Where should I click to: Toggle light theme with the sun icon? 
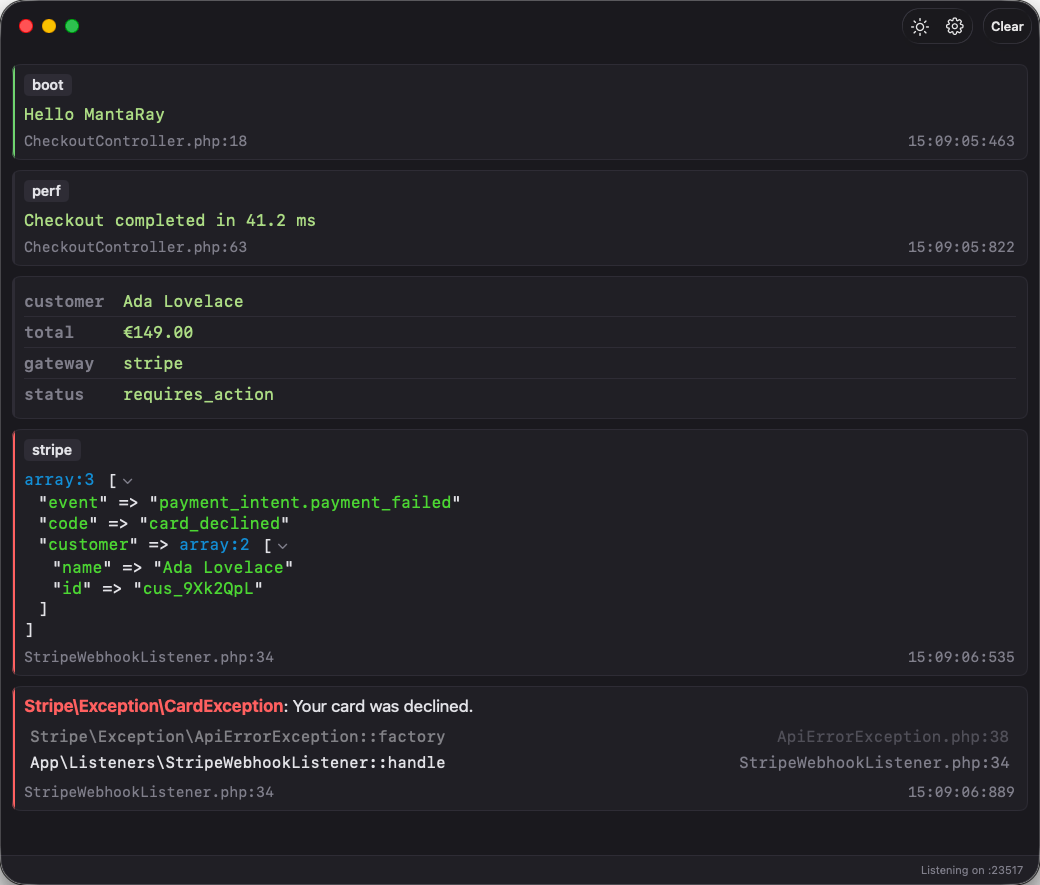pos(919,27)
